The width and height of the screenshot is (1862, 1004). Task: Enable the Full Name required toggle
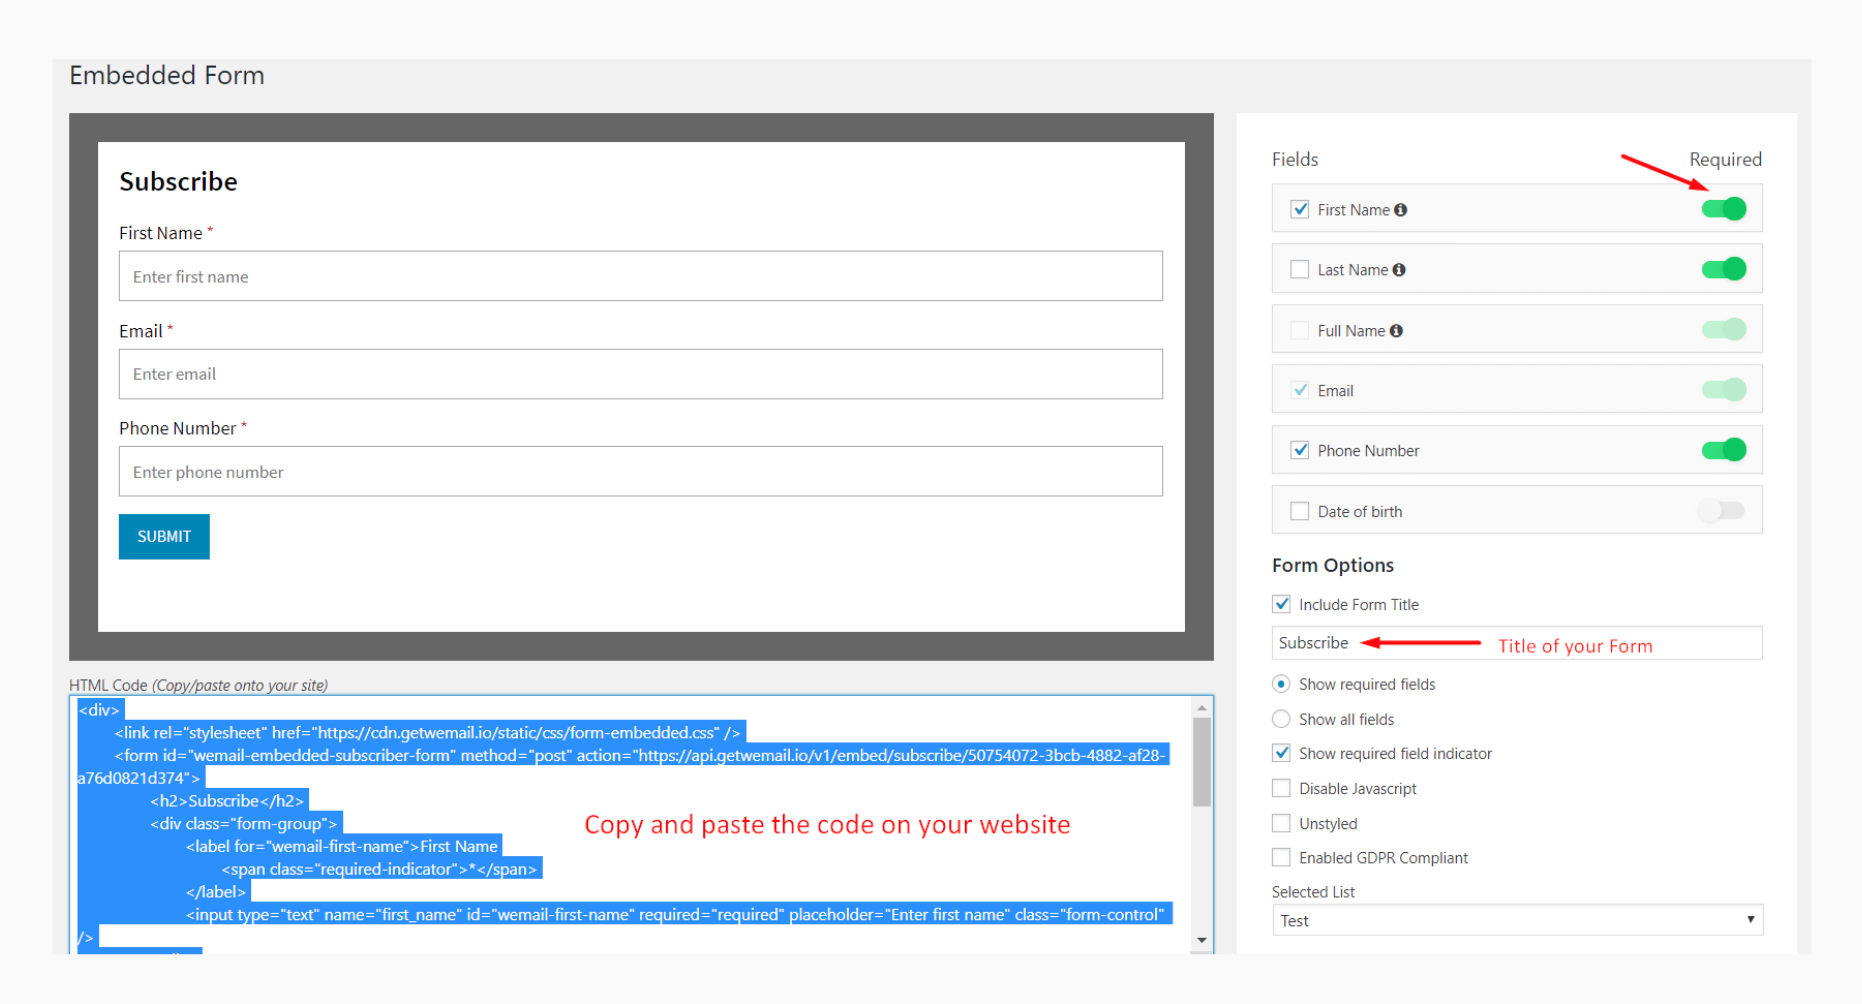pos(1723,329)
